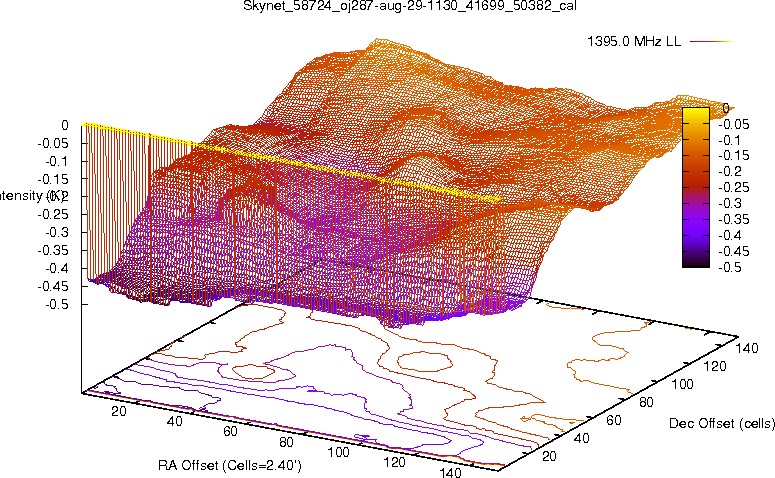Click -0.15 on the left intensity axis
This screenshot has width=775, height=478.
point(53,179)
